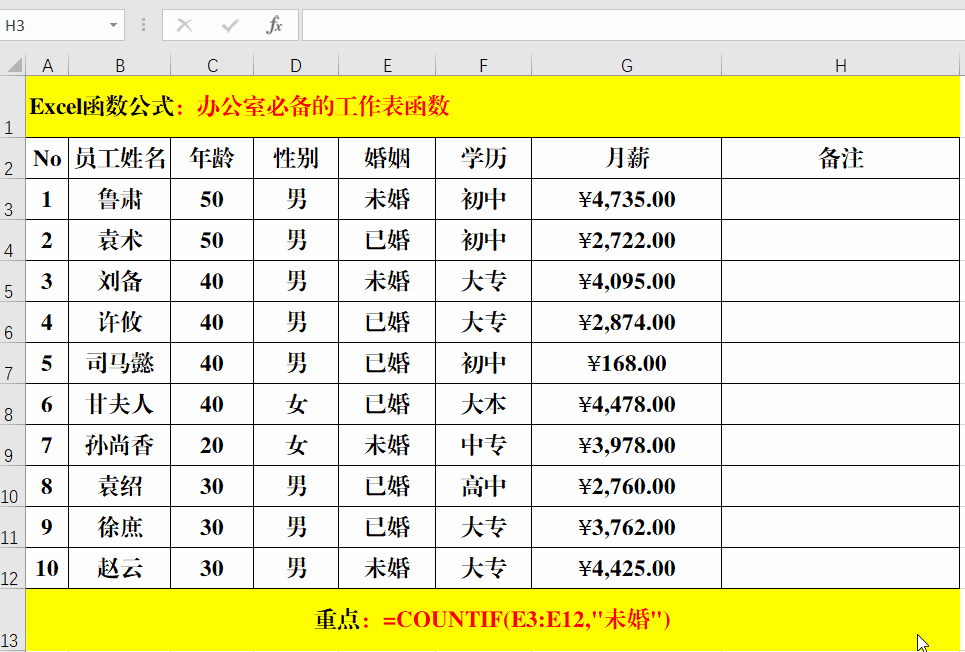Select the name cell '孙尚香'
This screenshot has height=652, width=965.
[119, 445]
